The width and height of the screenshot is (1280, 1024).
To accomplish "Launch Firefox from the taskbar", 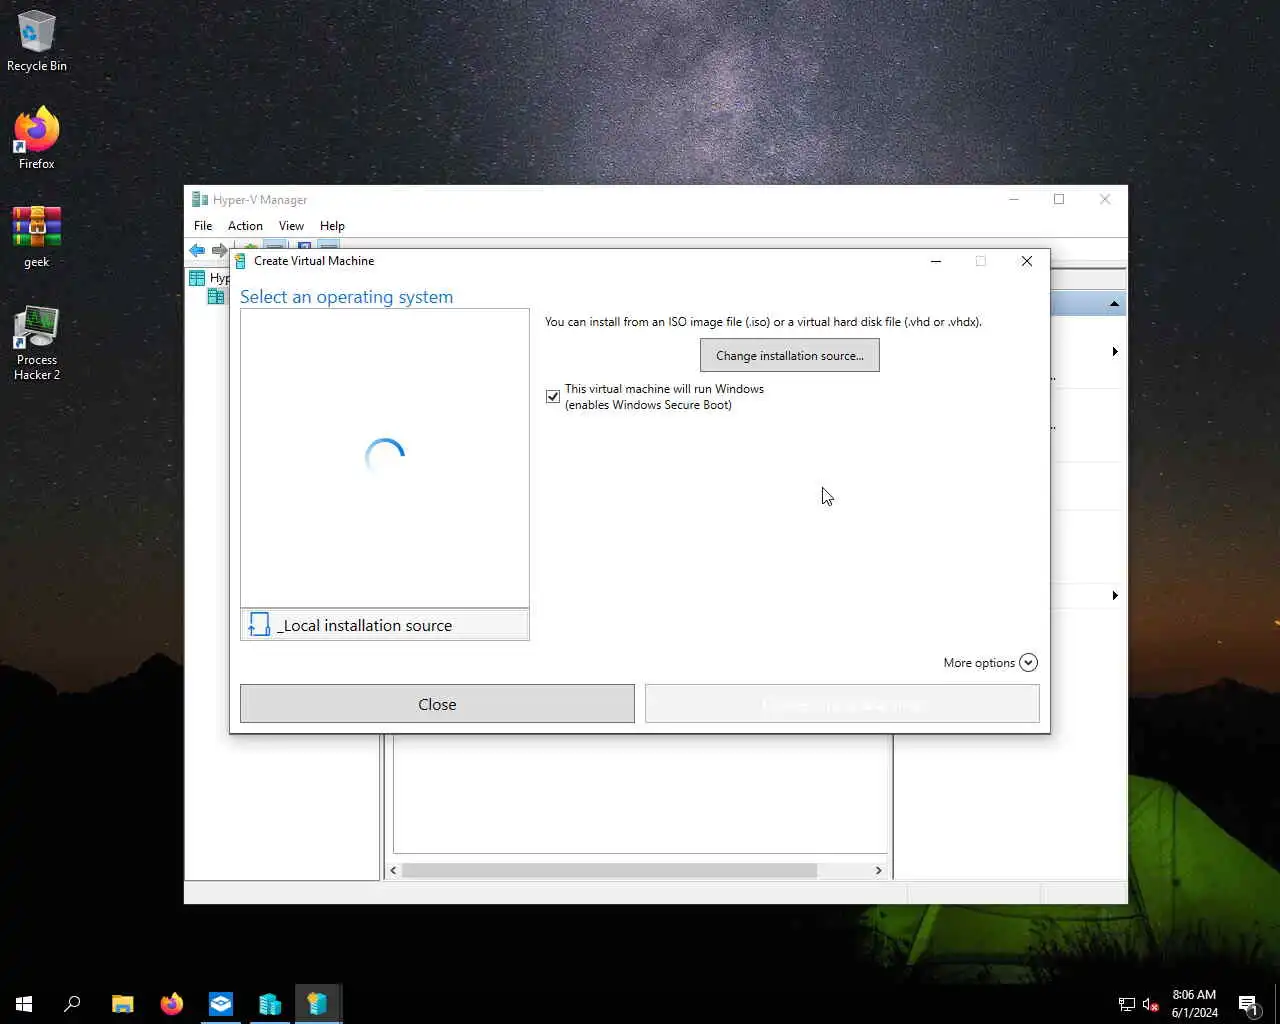I will (x=172, y=1003).
